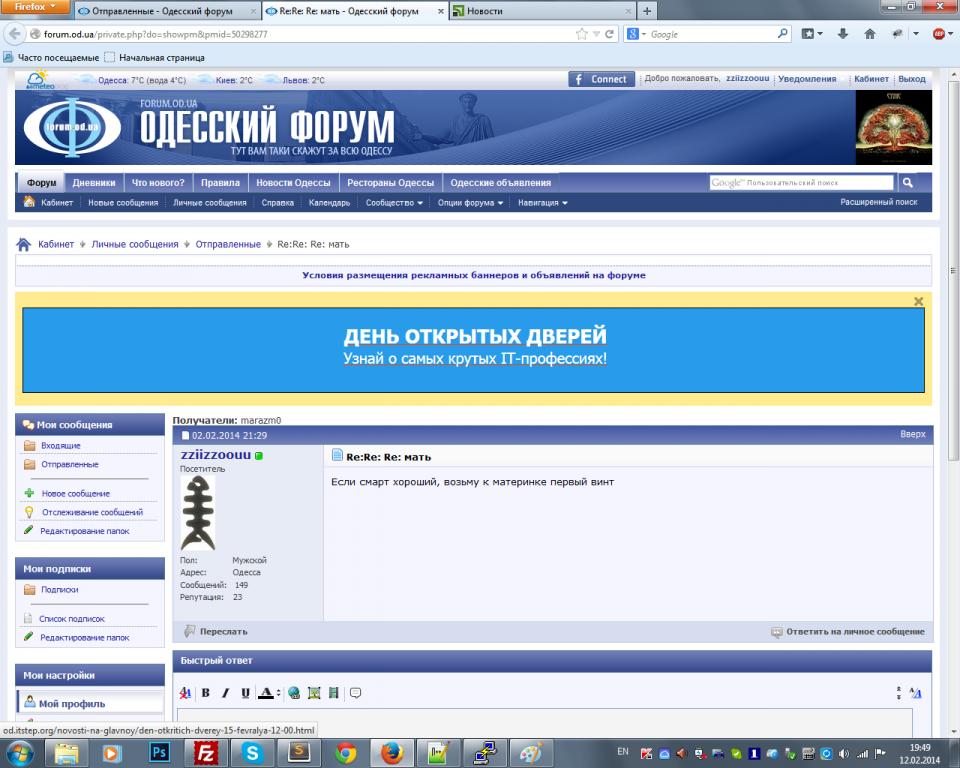Screen dimensions: 960x768
Task: Click the Firefox home button
Action: (x=869, y=34)
